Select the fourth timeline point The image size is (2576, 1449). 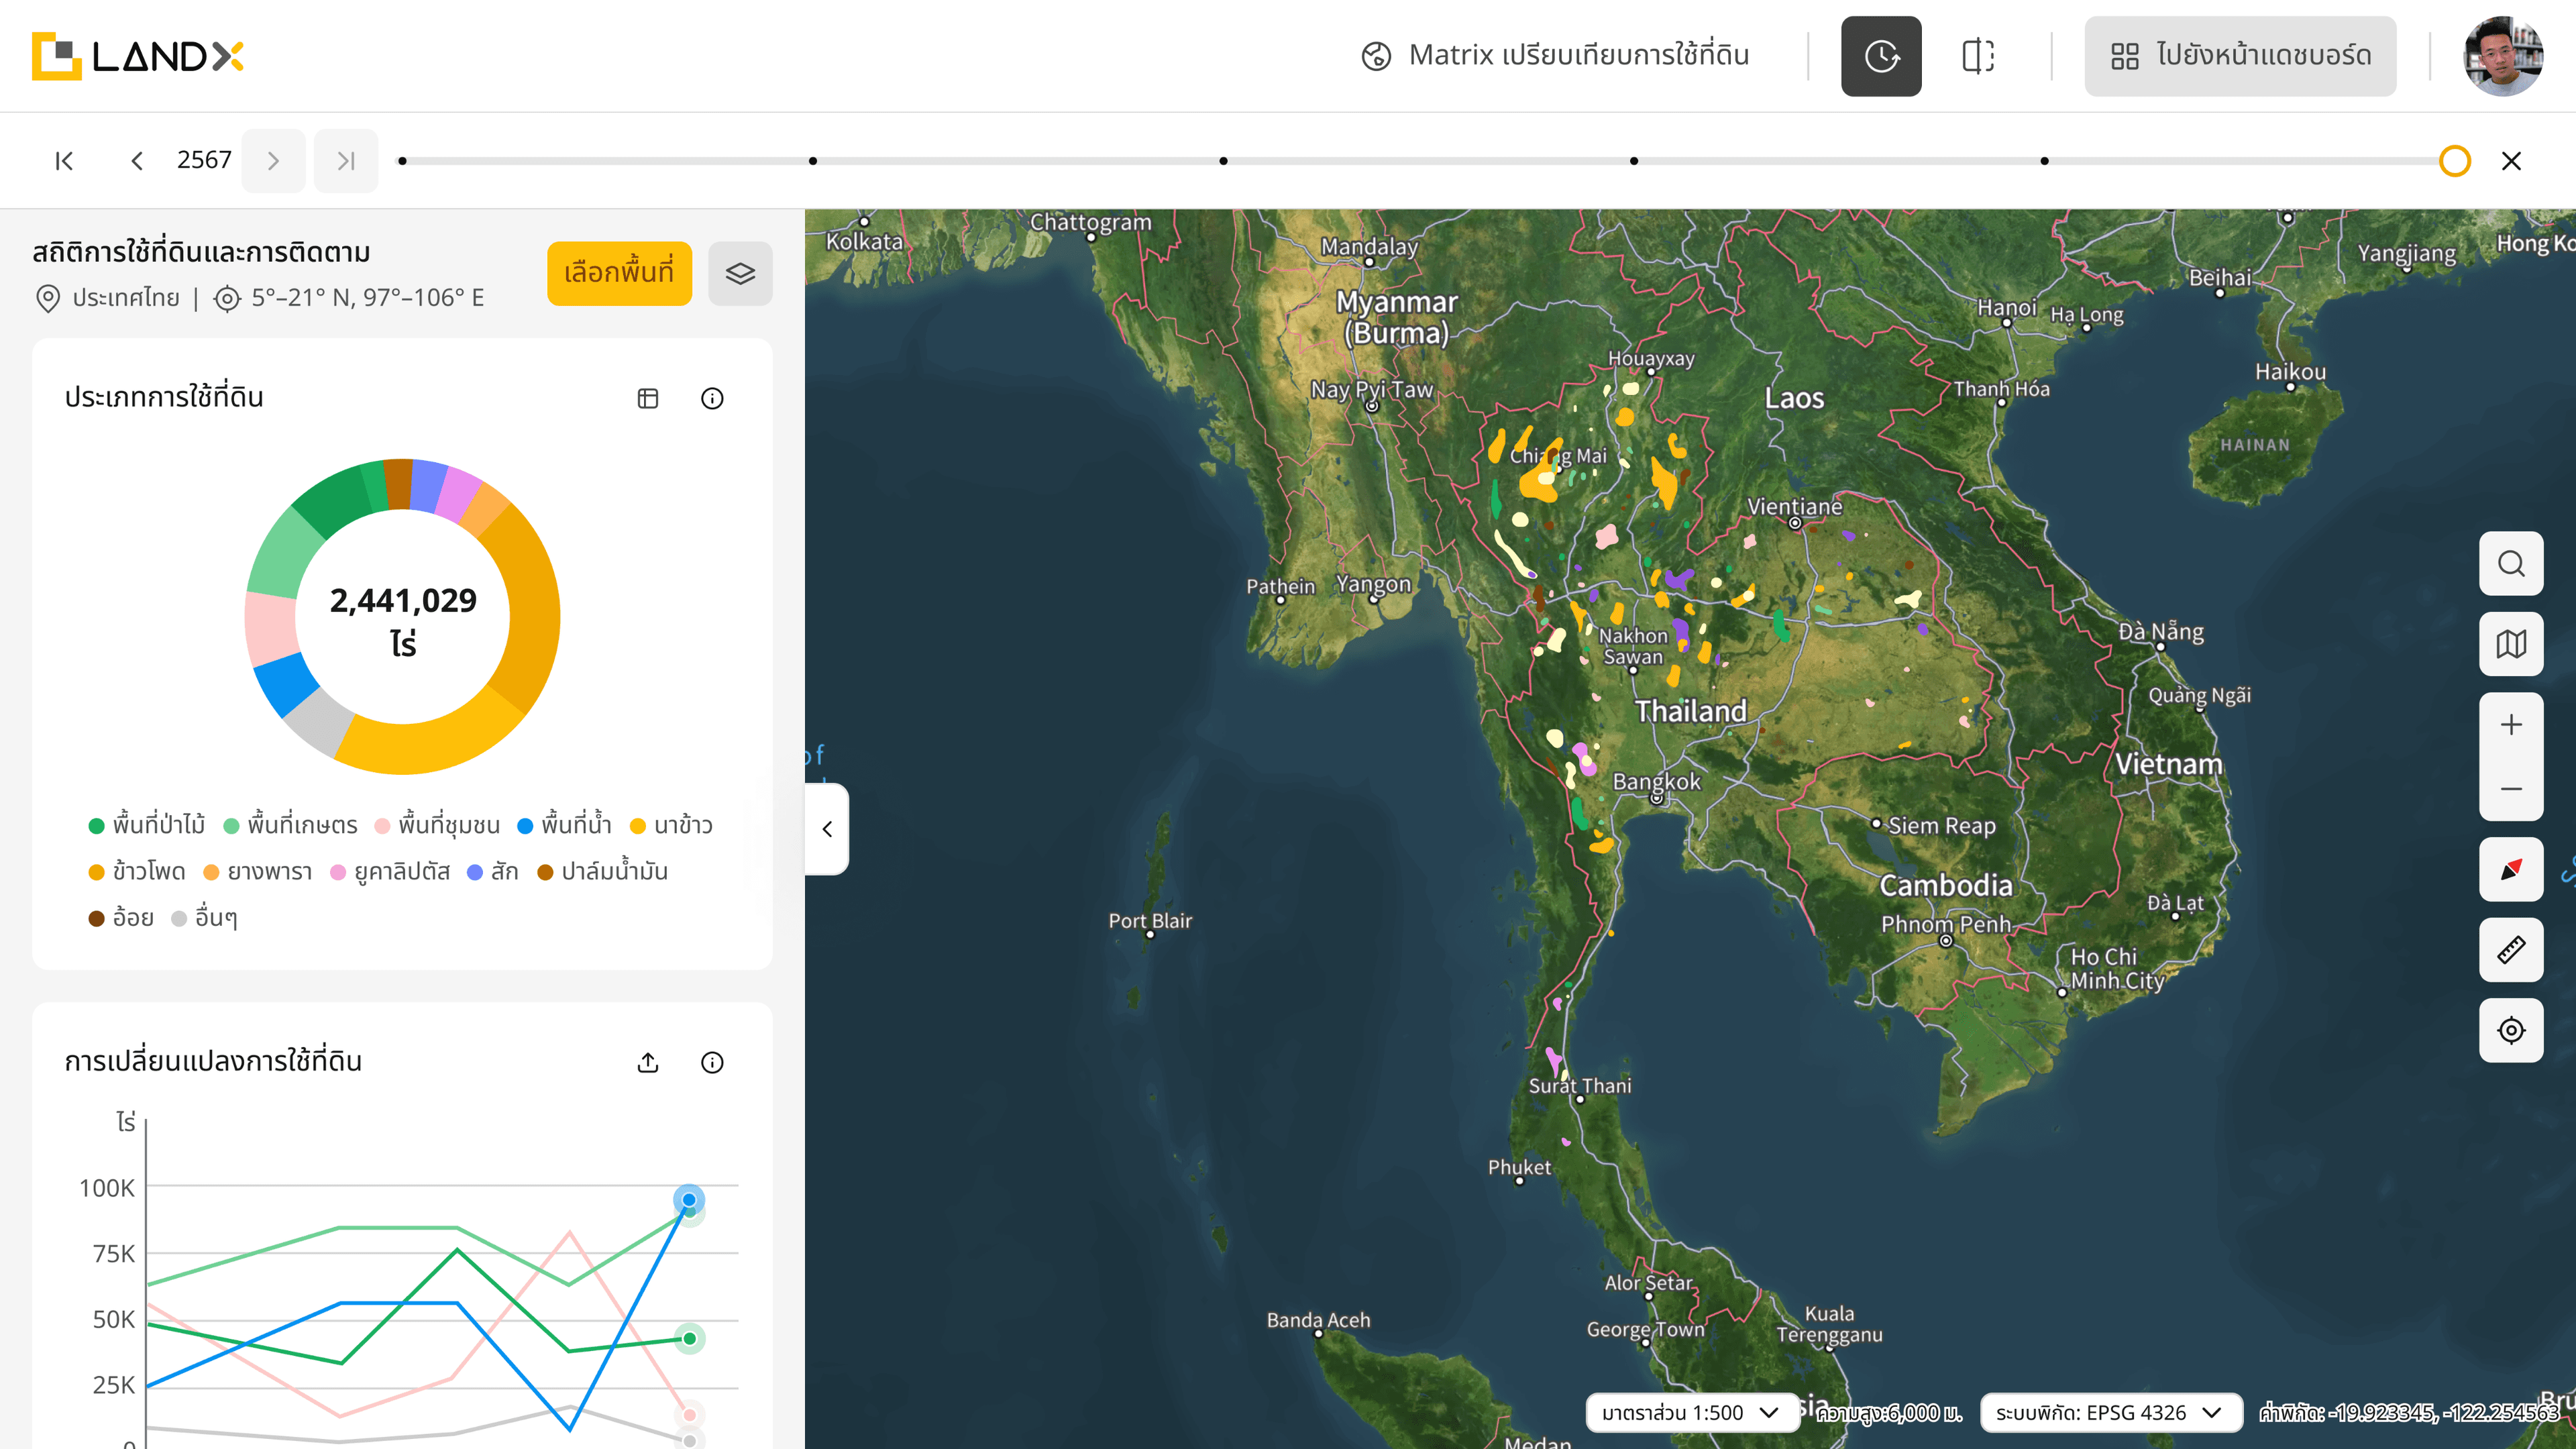coord(1634,161)
